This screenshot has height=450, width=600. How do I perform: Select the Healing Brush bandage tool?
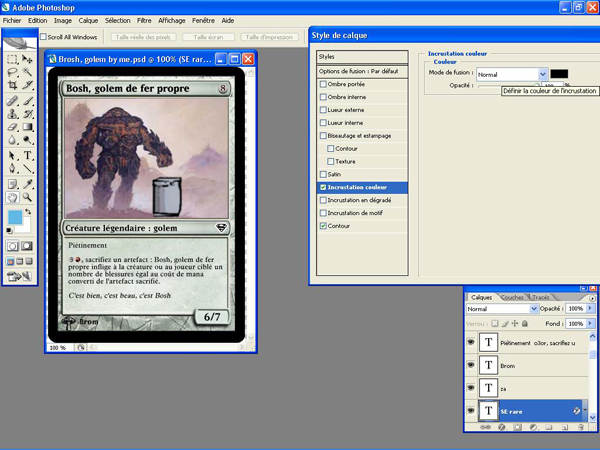click(12, 101)
